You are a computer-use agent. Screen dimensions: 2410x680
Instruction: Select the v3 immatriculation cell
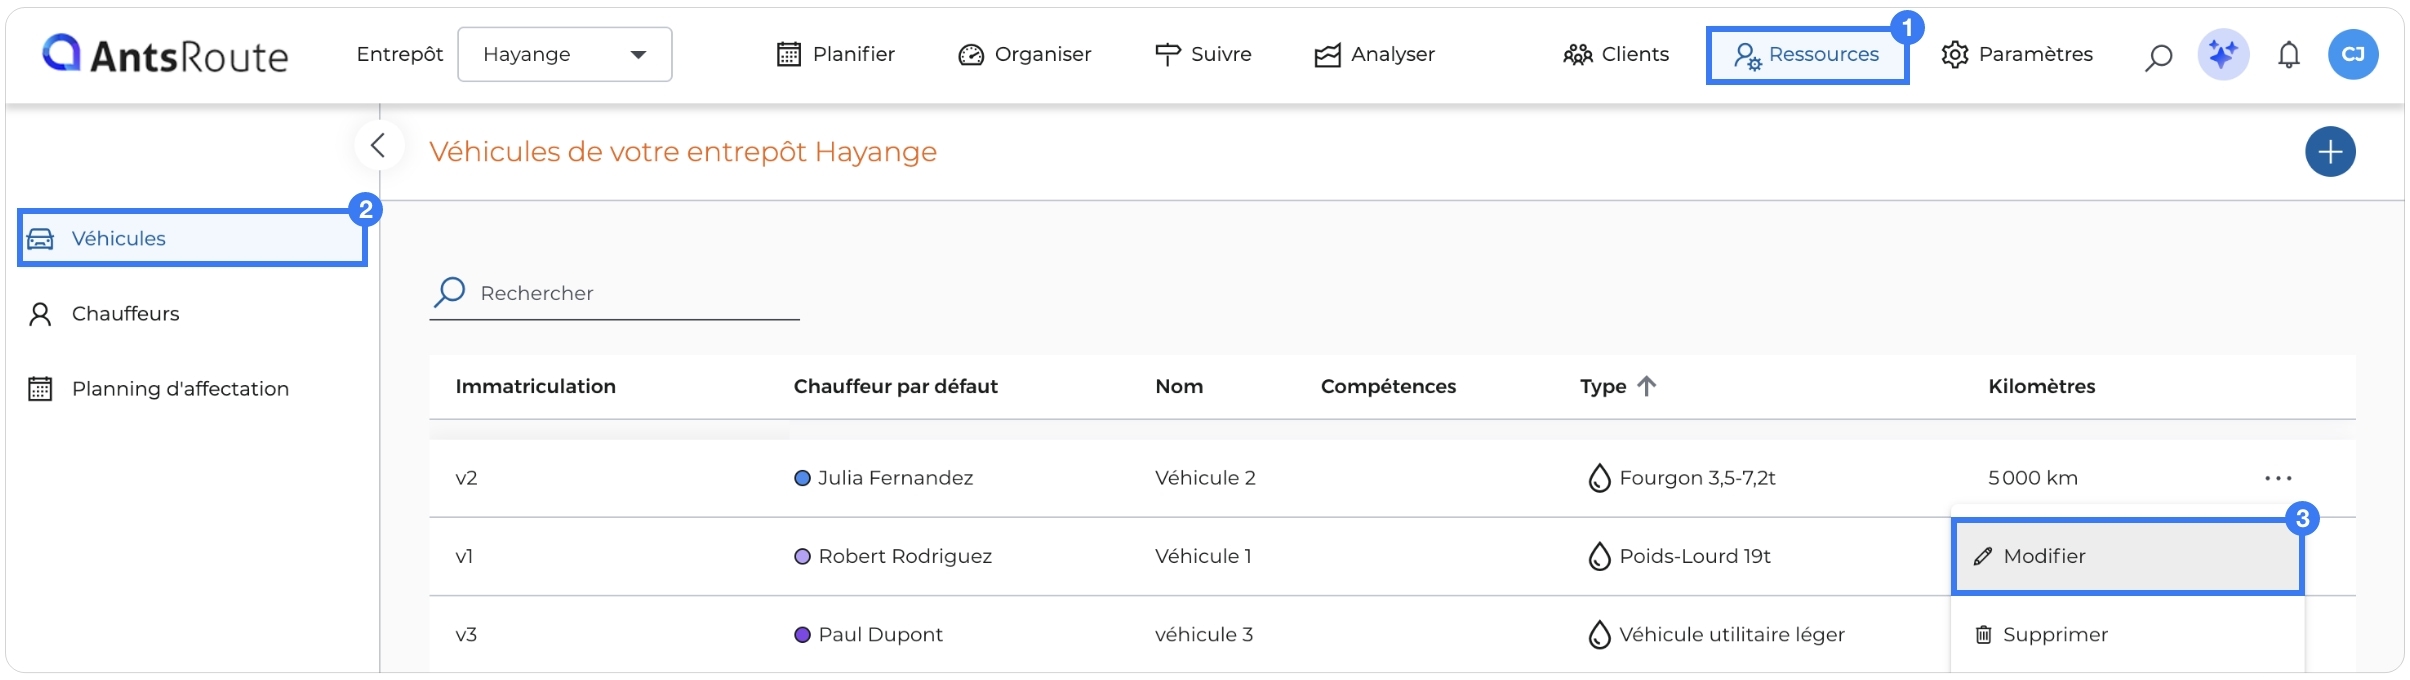coord(466,634)
